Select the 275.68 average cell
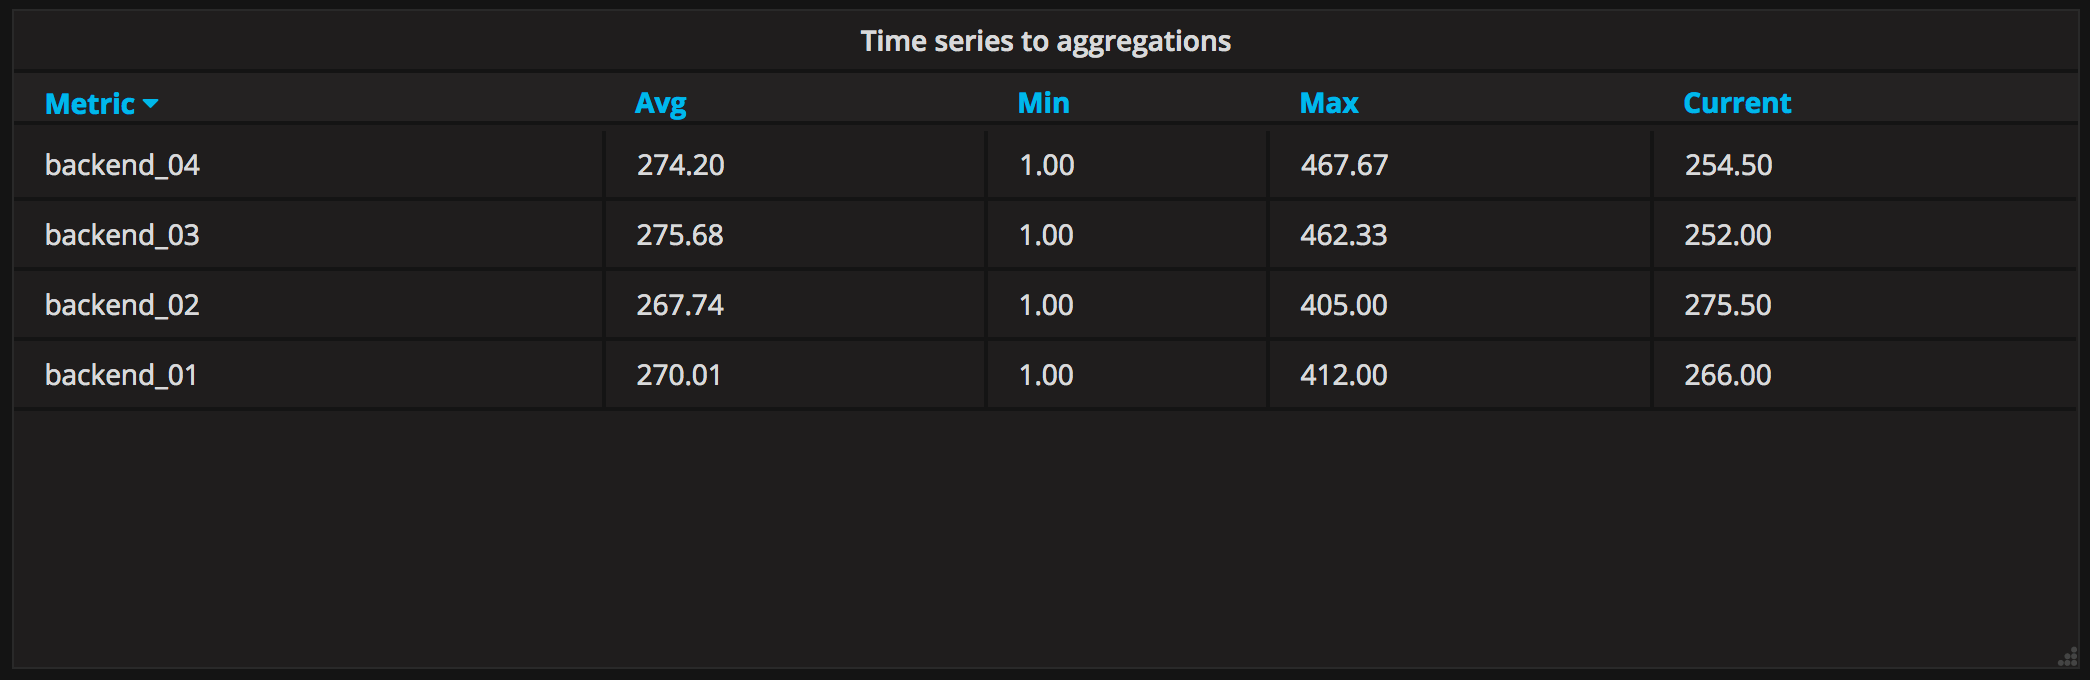 (680, 235)
